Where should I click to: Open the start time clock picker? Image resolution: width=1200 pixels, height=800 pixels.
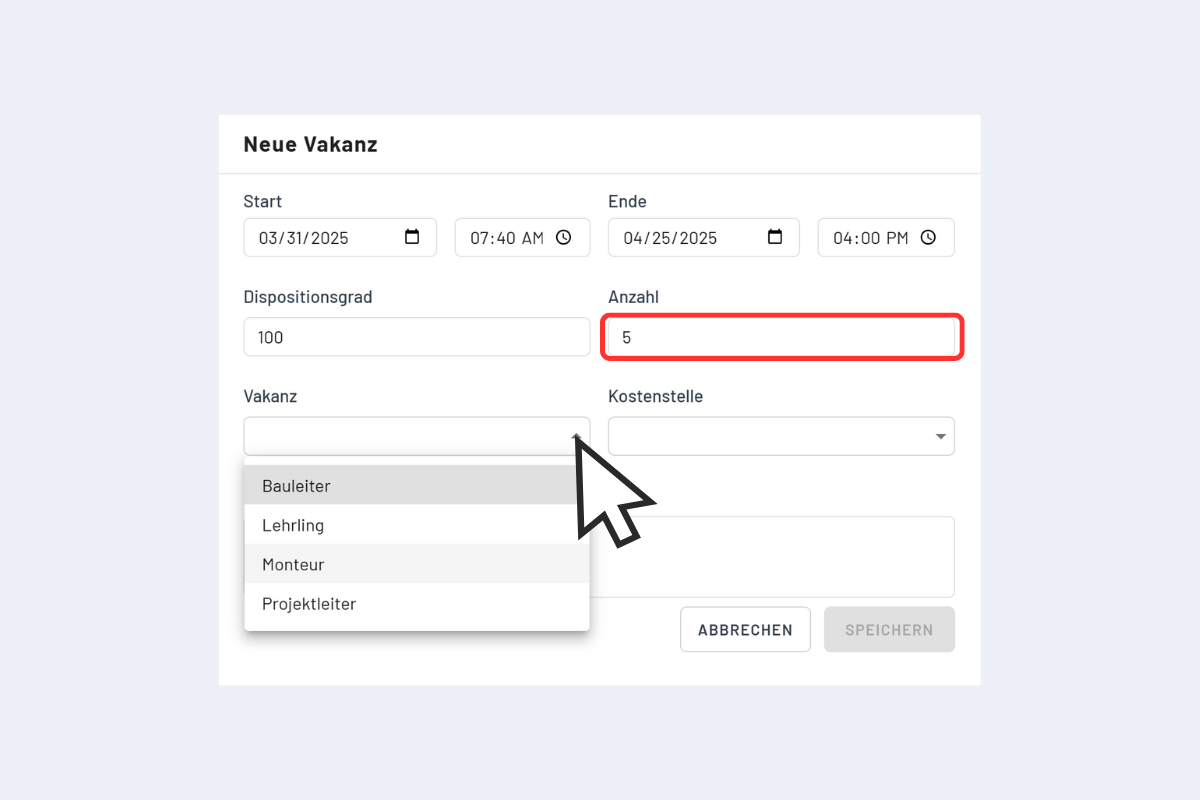pyautogui.click(x=563, y=237)
